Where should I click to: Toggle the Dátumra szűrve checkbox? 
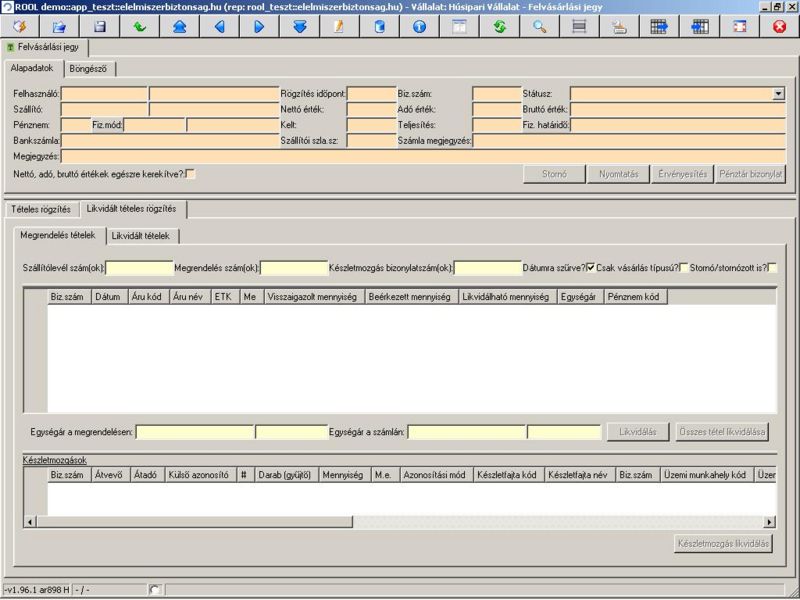[x=590, y=268]
